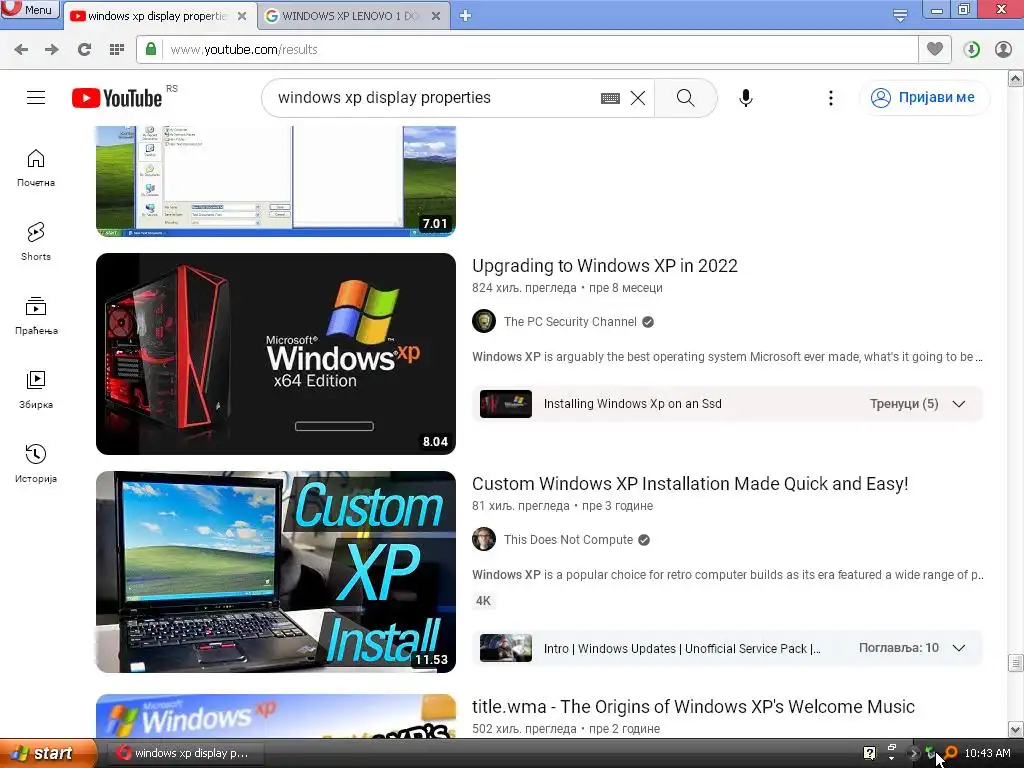The height and width of the screenshot is (768, 1024).
Task: Open a new browser tab
Action: click(465, 16)
